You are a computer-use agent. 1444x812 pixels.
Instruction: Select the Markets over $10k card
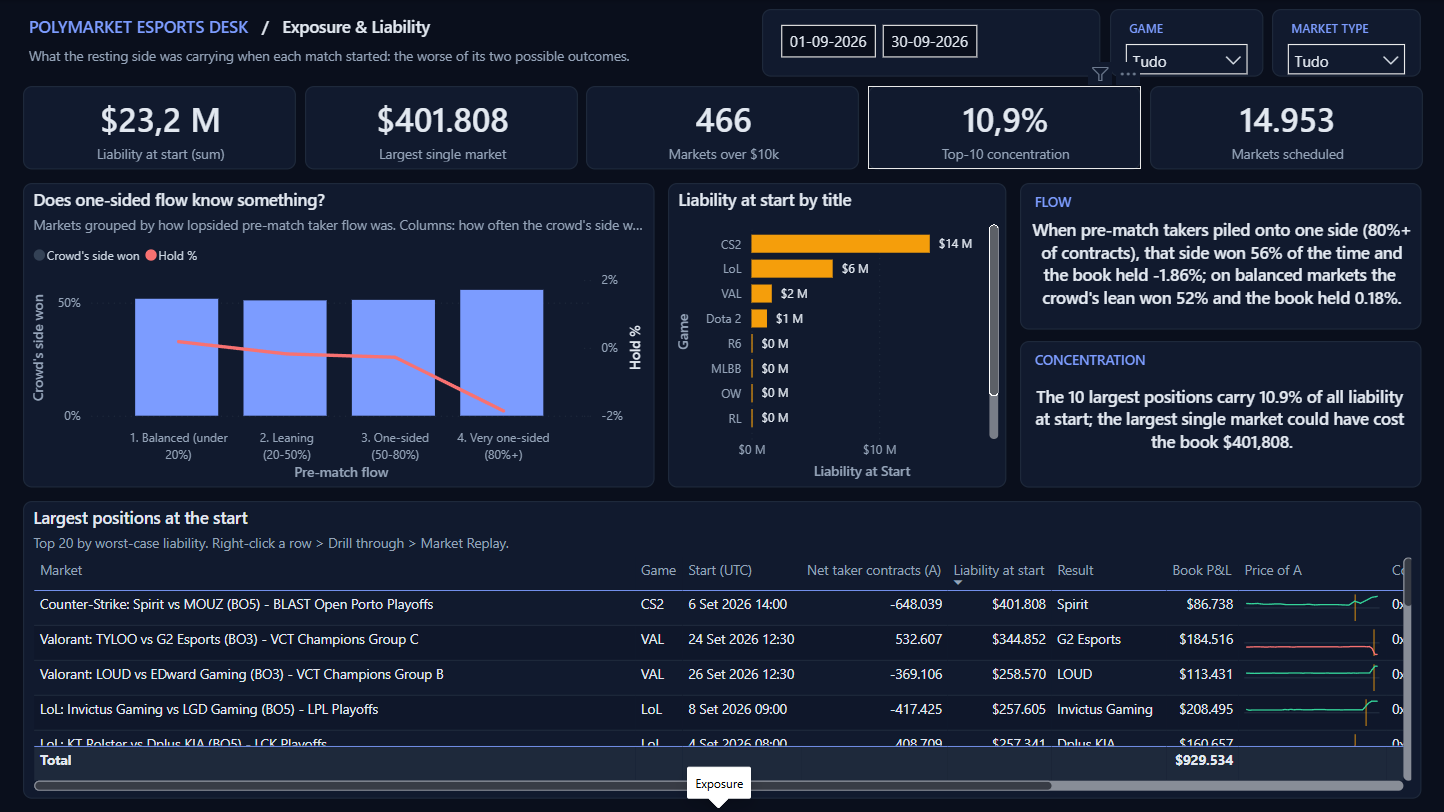pyautogui.click(x=723, y=128)
